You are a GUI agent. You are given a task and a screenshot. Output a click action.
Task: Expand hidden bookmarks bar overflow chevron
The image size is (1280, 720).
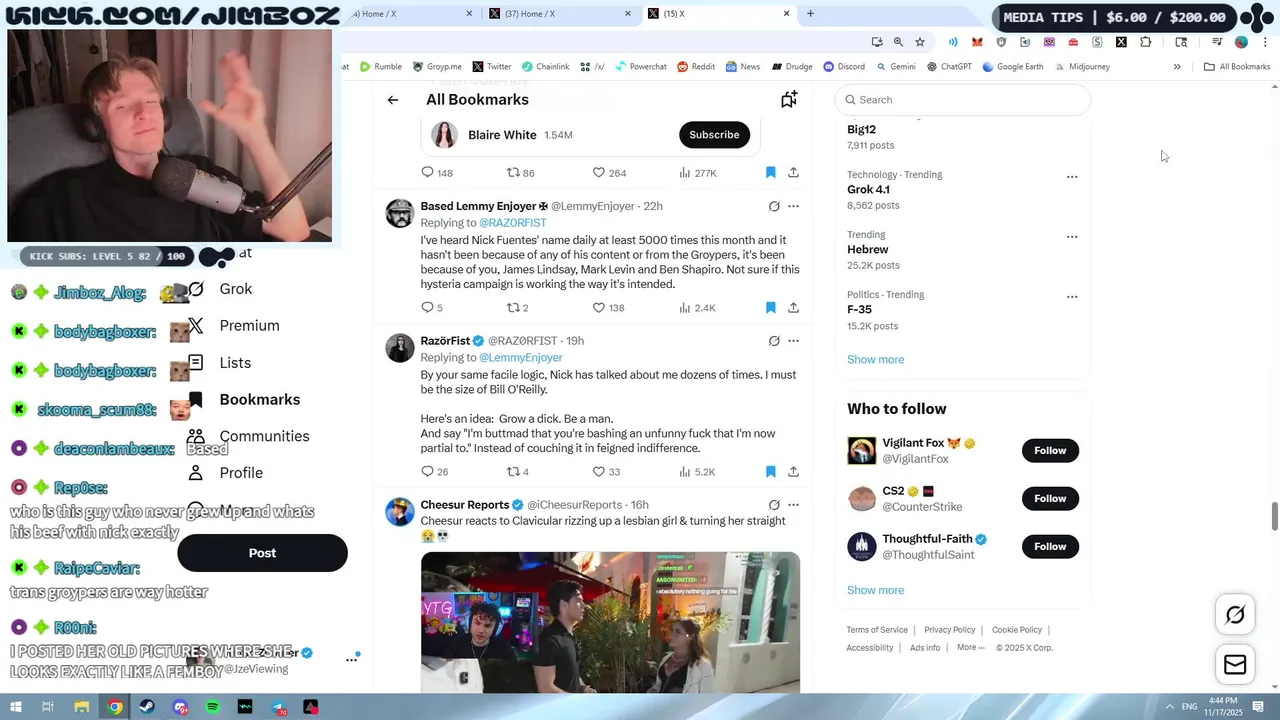tap(1177, 67)
